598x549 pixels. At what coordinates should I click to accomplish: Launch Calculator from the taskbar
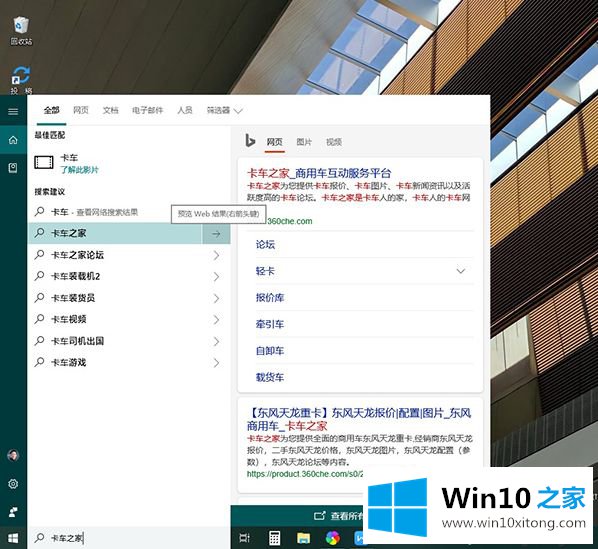pos(275,538)
